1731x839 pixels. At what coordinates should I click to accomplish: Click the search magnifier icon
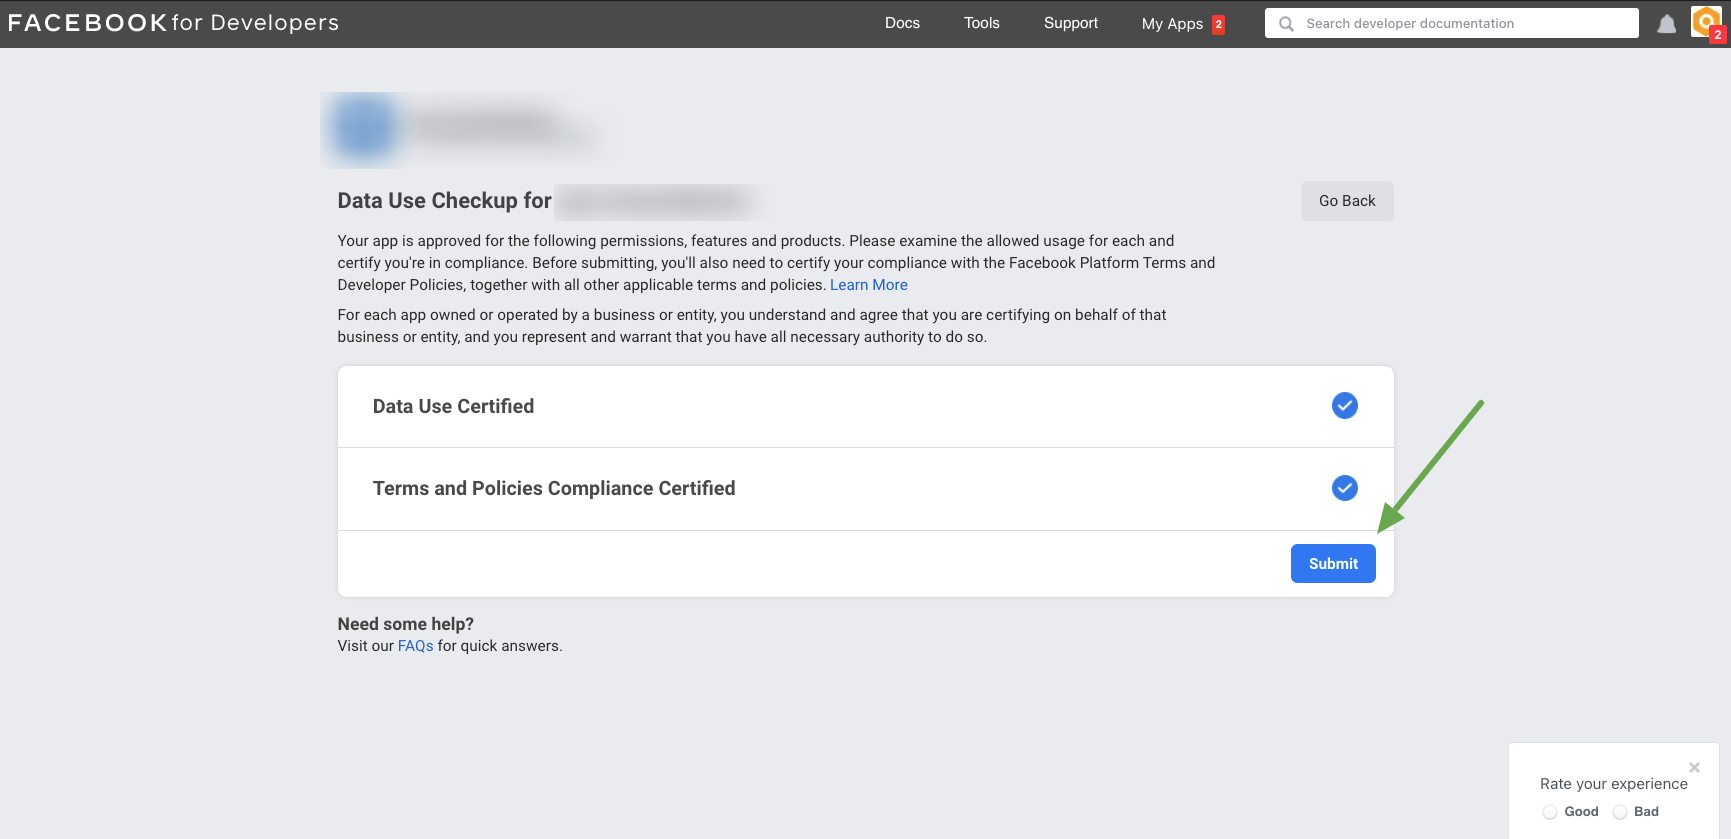(x=1286, y=23)
